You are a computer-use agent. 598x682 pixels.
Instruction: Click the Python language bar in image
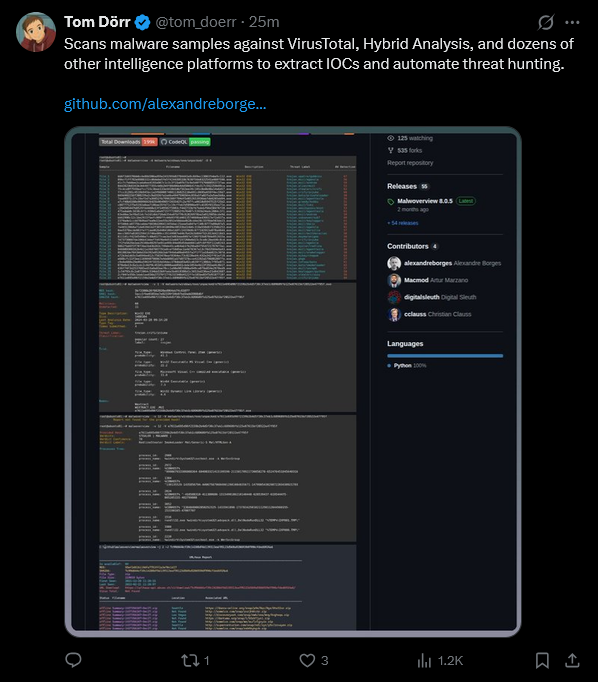tap(444, 356)
